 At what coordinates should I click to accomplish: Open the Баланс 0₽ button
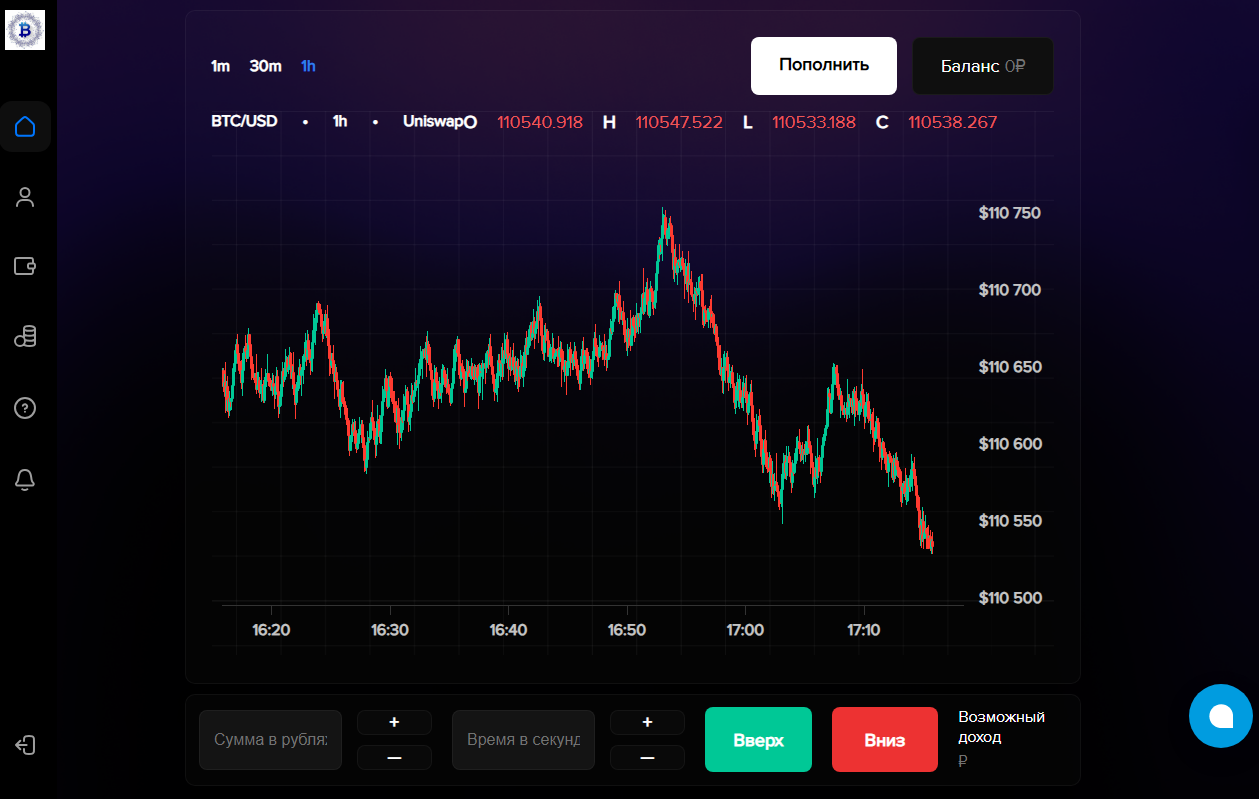click(x=982, y=66)
